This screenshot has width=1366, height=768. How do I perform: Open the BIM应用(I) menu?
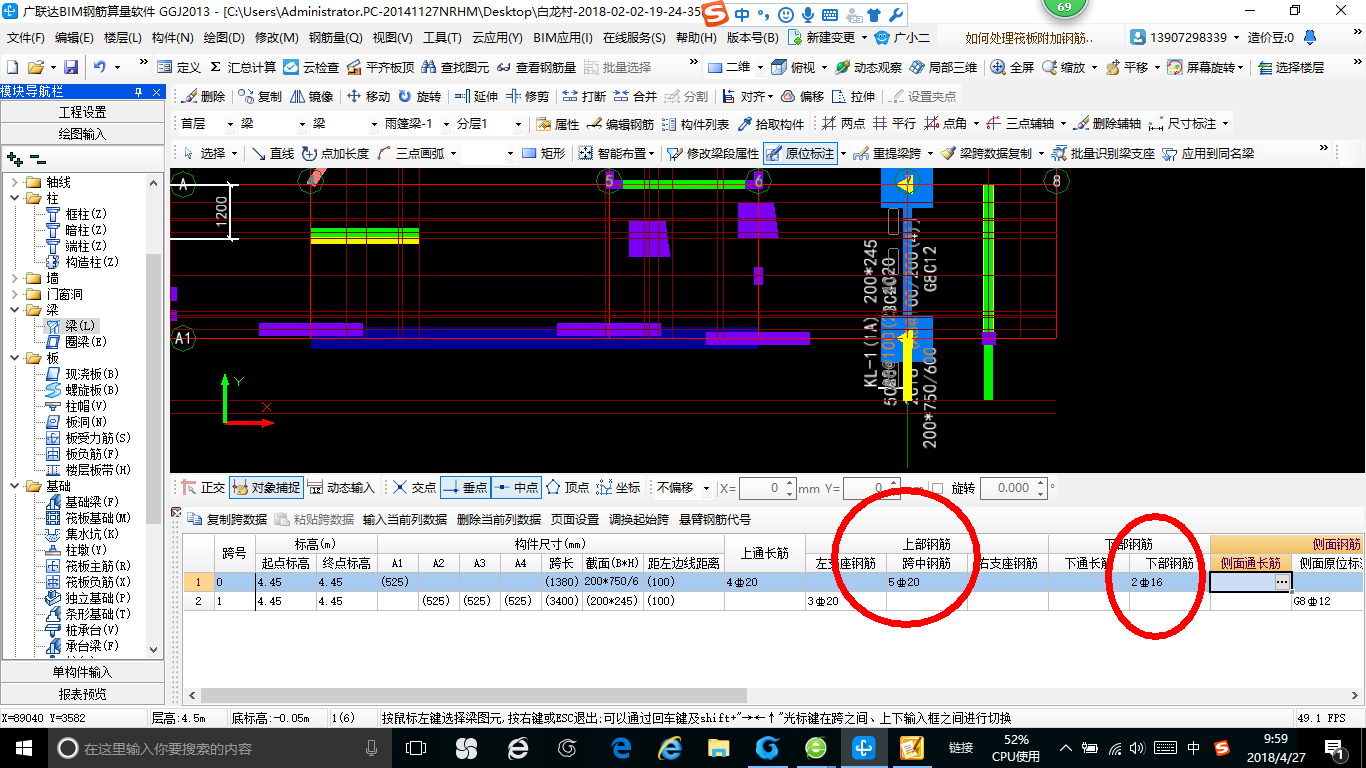(x=563, y=38)
